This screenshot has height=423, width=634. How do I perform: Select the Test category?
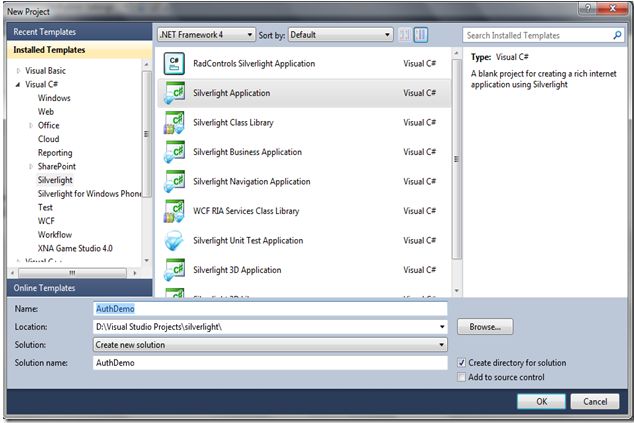(x=45, y=207)
